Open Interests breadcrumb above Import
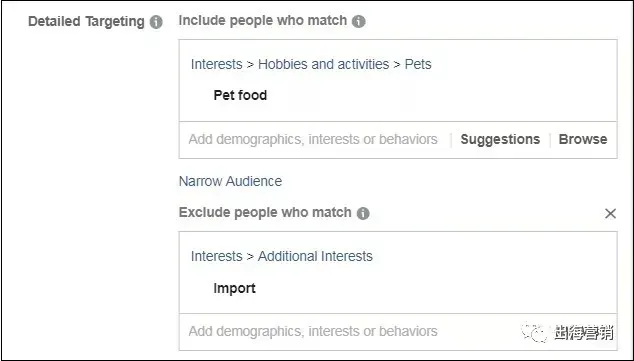Image resolution: width=634 pixels, height=361 pixels. 216,256
